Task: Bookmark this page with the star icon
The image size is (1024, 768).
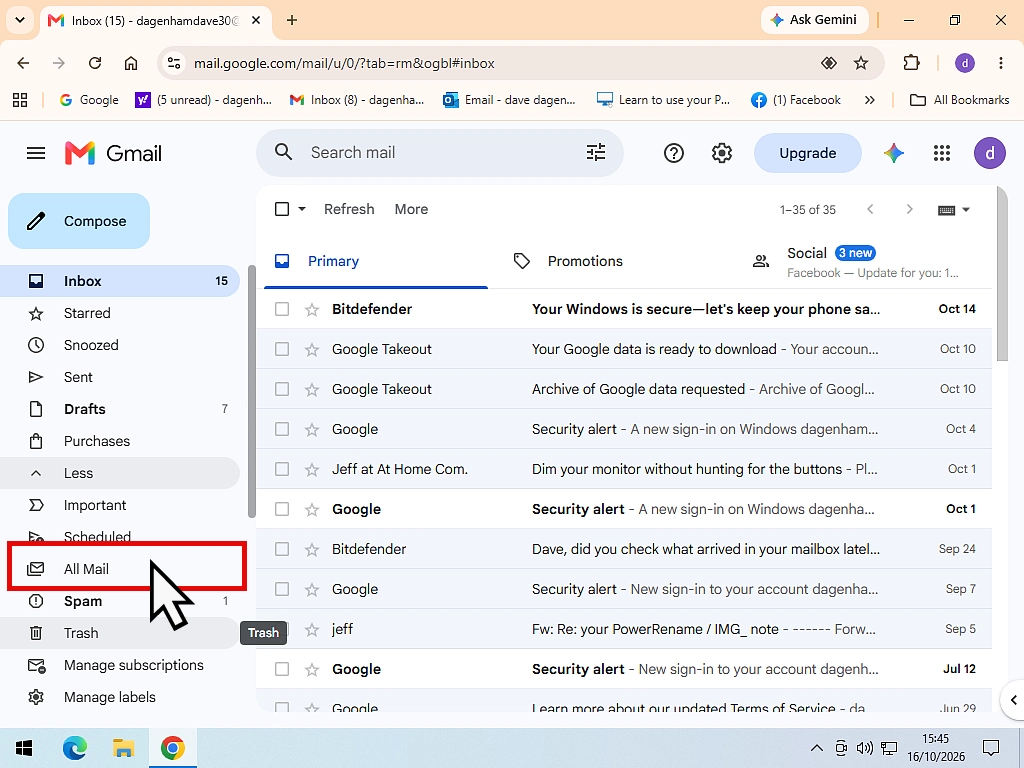Action: tap(861, 63)
